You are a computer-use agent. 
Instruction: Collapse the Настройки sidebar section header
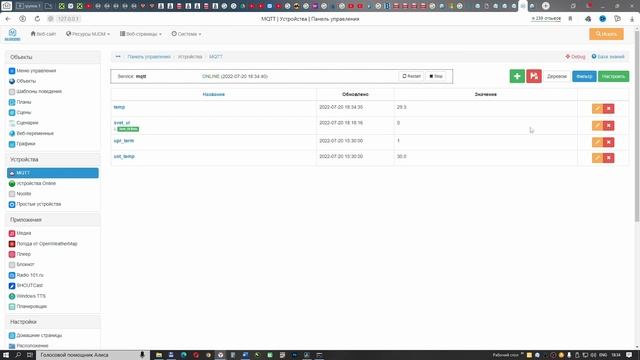(53, 322)
